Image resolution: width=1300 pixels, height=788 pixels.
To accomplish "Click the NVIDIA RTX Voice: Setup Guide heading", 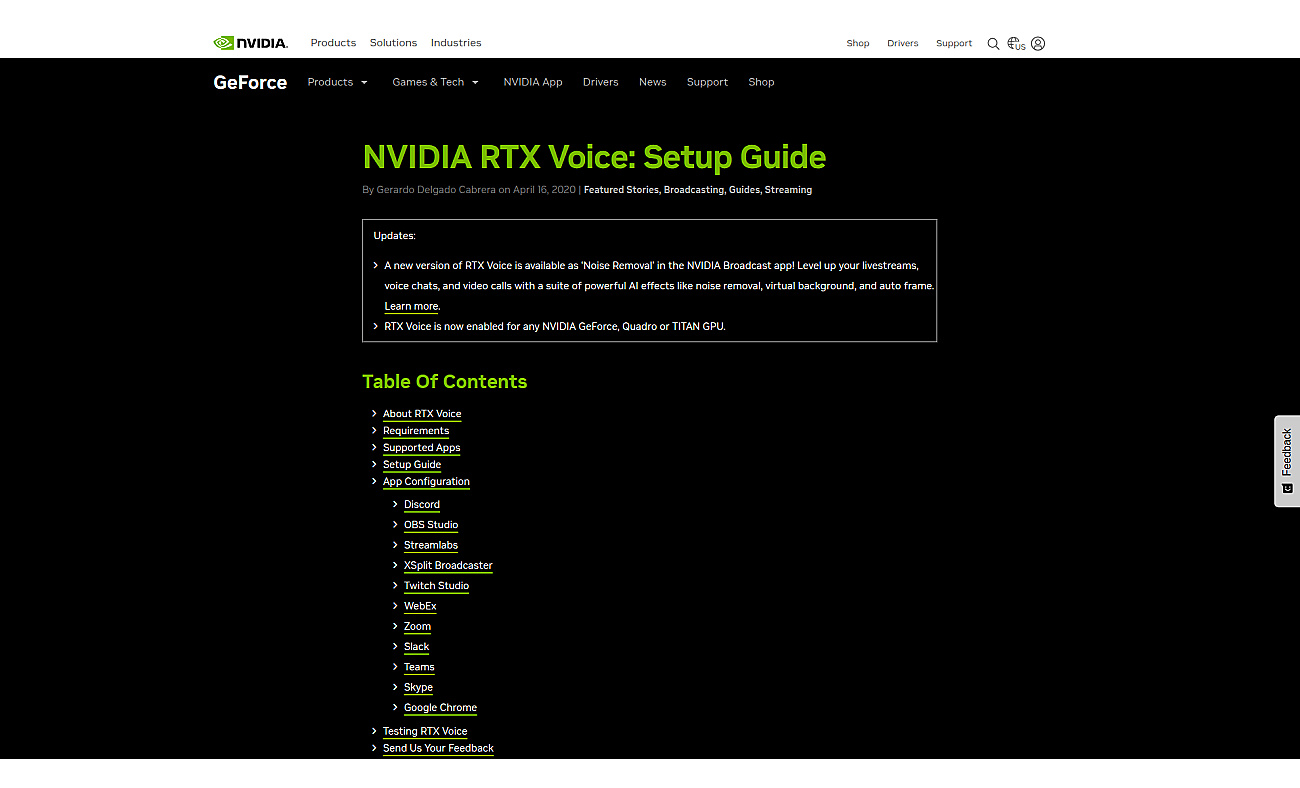I will tap(594, 157).
